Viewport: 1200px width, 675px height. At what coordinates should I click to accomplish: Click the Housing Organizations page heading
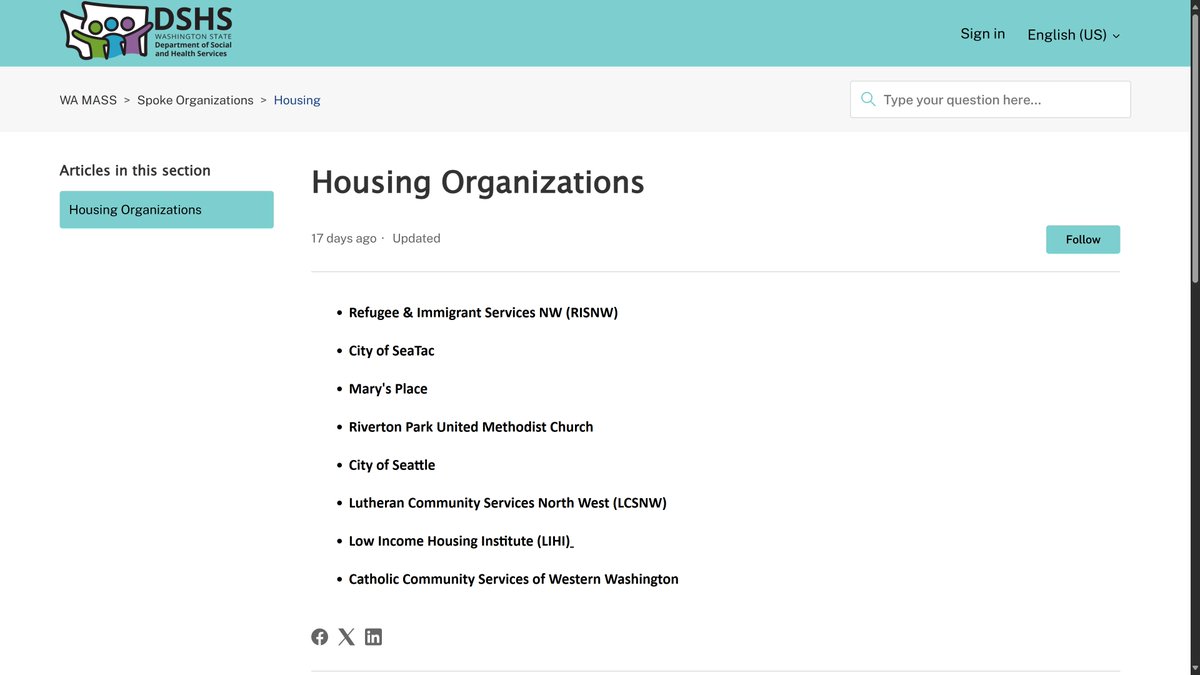478,182
